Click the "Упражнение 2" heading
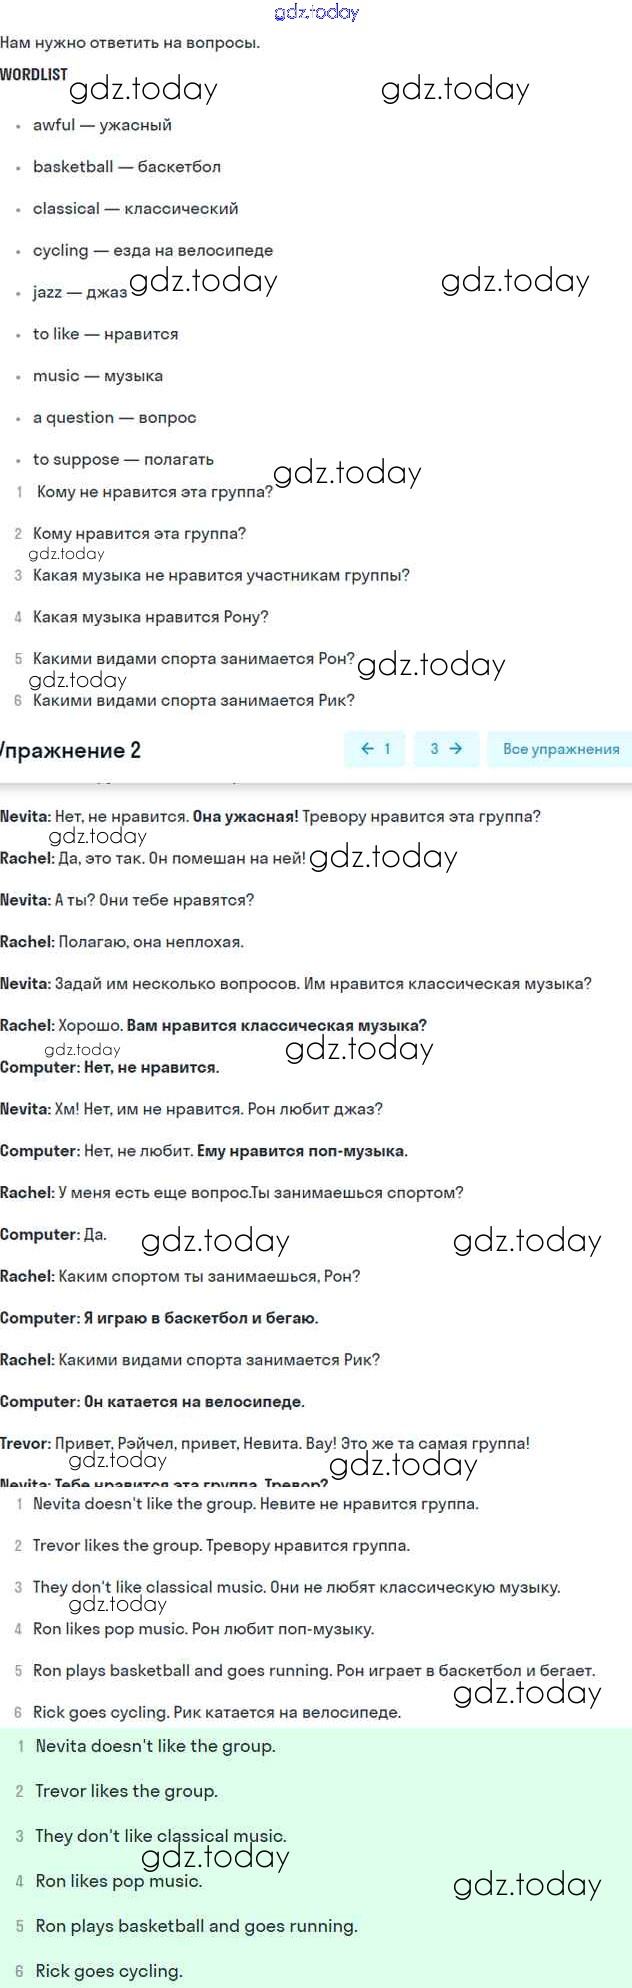Viewport: 632px width, 1988px height. (x=72, y=750)
